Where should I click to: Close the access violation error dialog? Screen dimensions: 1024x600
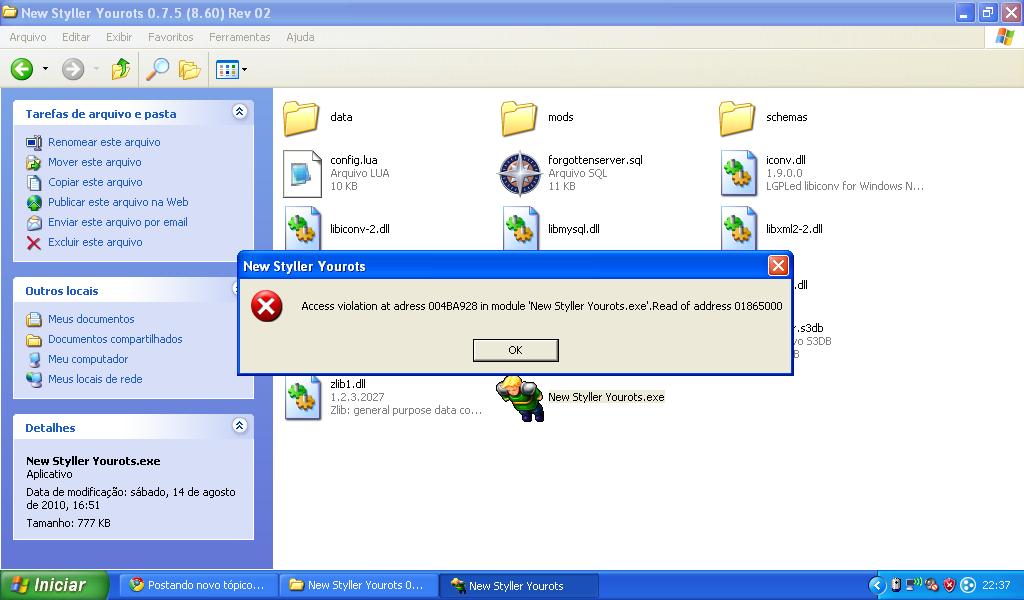[x=778, y=265]
